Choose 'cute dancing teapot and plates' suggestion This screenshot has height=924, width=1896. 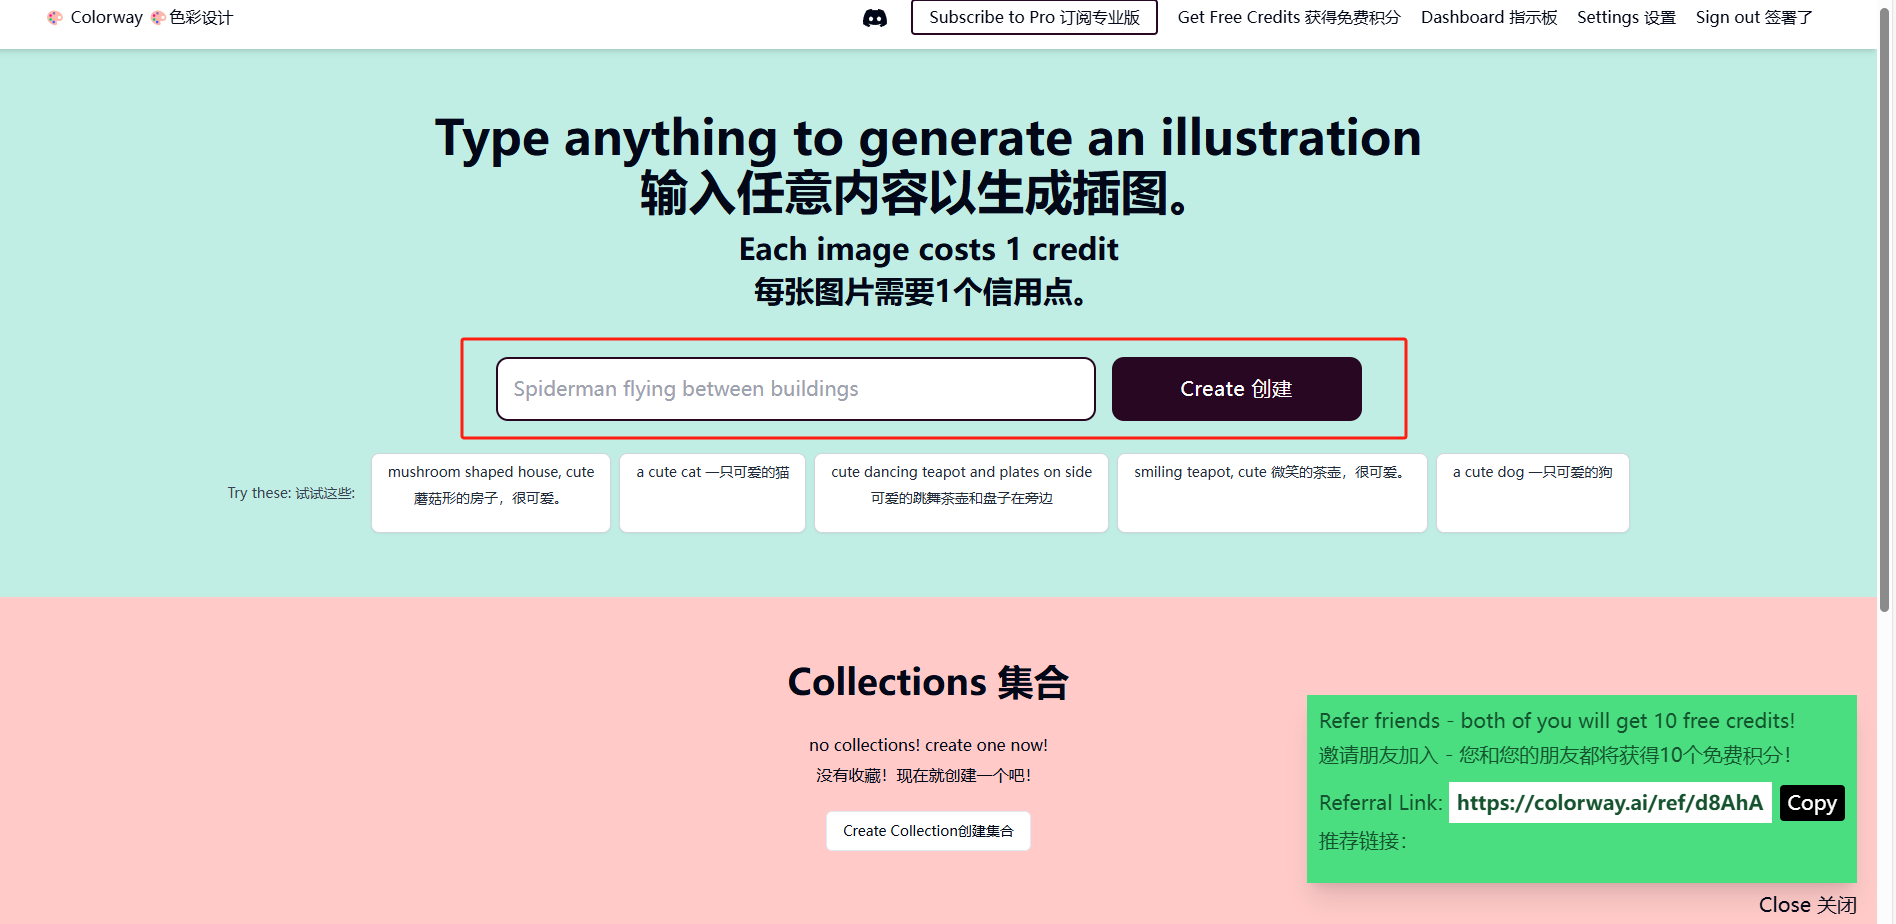point(961,493)
